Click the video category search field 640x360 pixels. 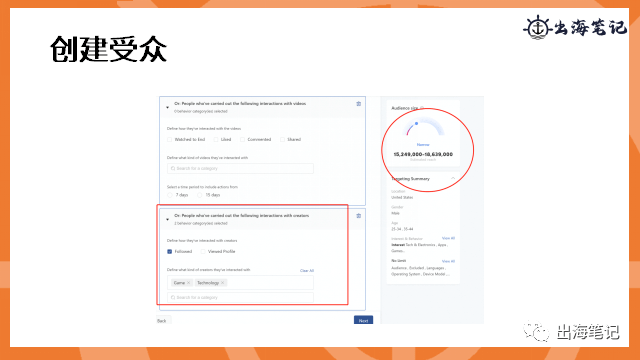(x=240, y=168)
